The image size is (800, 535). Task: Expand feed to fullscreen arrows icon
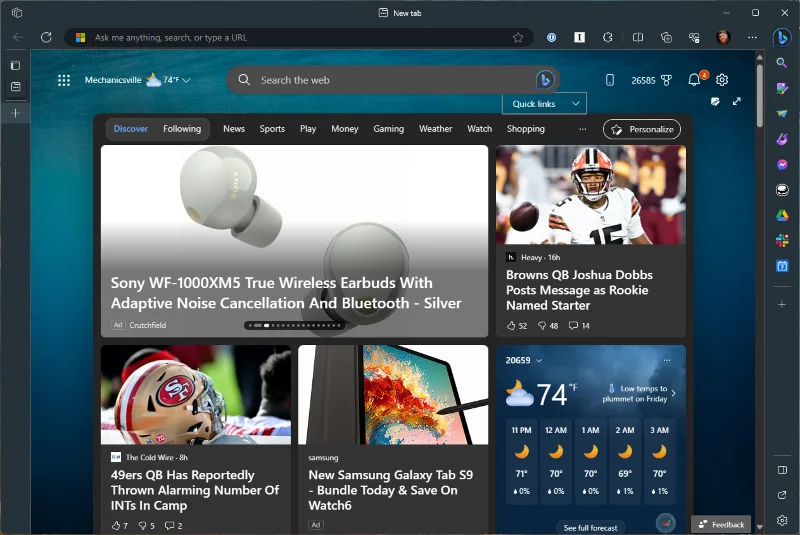click(737, 101)
